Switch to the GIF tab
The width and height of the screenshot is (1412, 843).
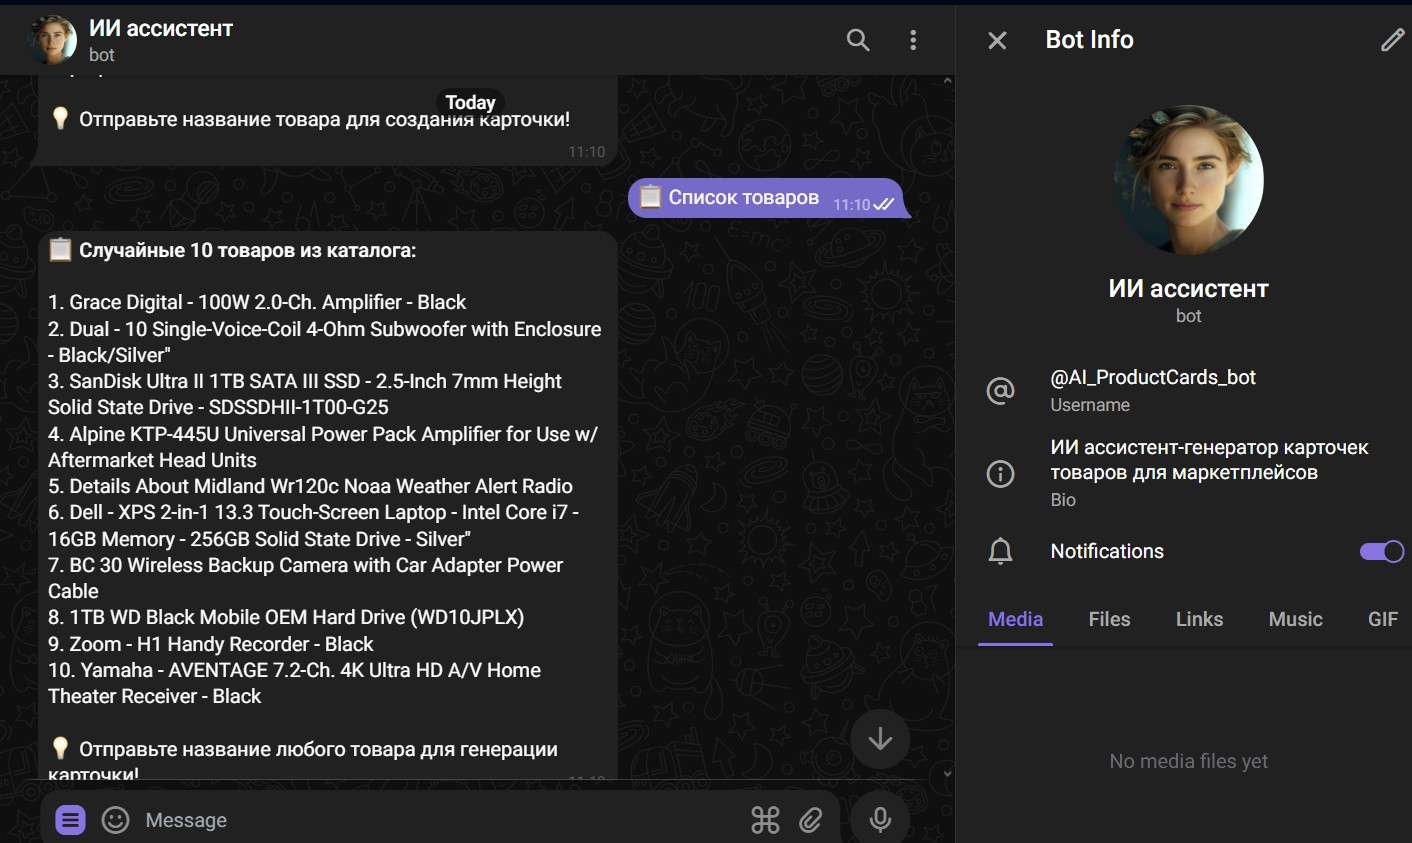click(x=1383, y=619)
